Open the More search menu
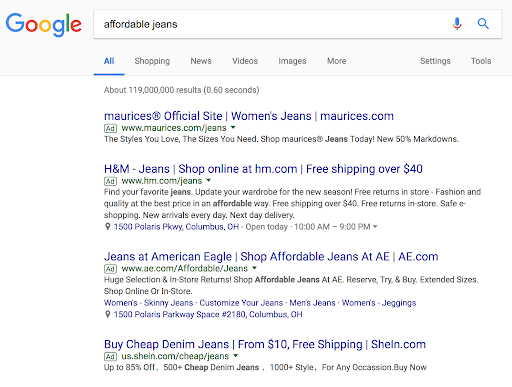The image size is (512, 387). (x=336, y=61)
